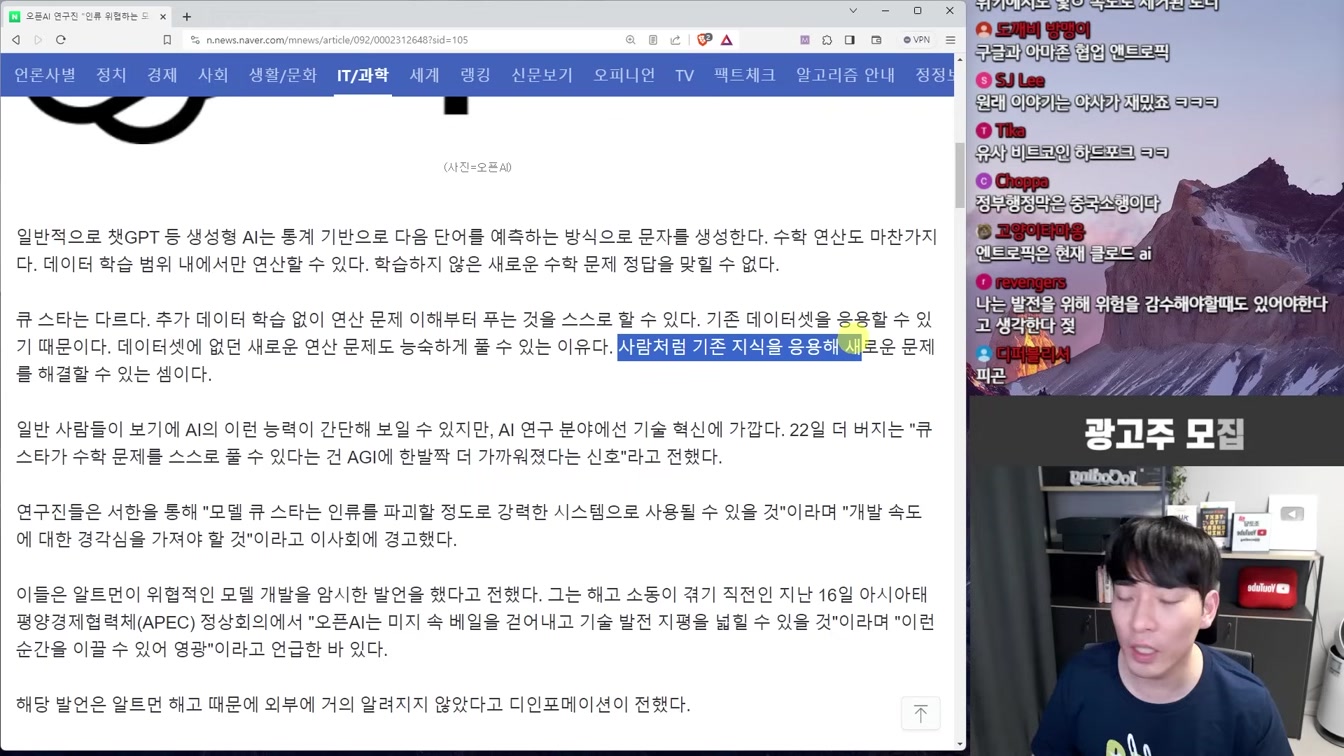Screen dimensions: 1344x756
Task: Click chat username Tika
Action: tap(1011, 130)
